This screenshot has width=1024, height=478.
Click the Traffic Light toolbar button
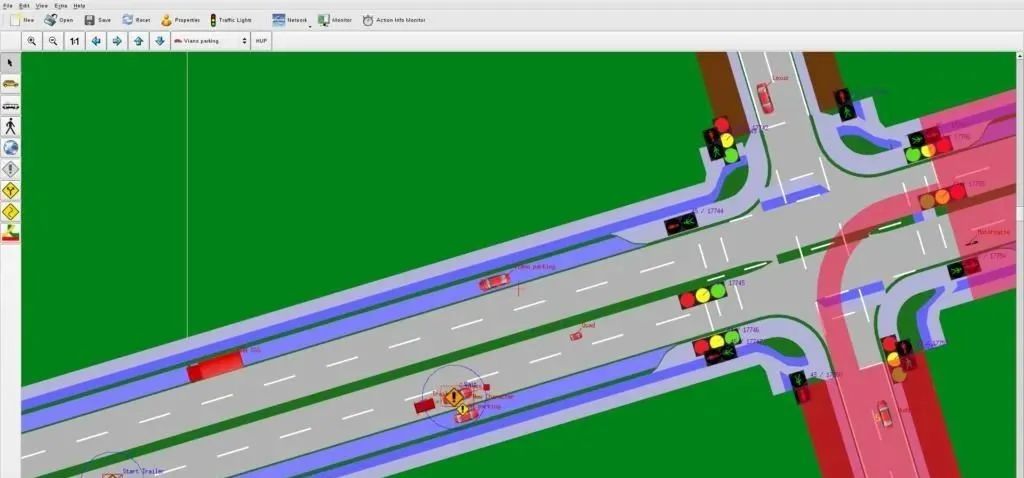click(x=230, y=20)
